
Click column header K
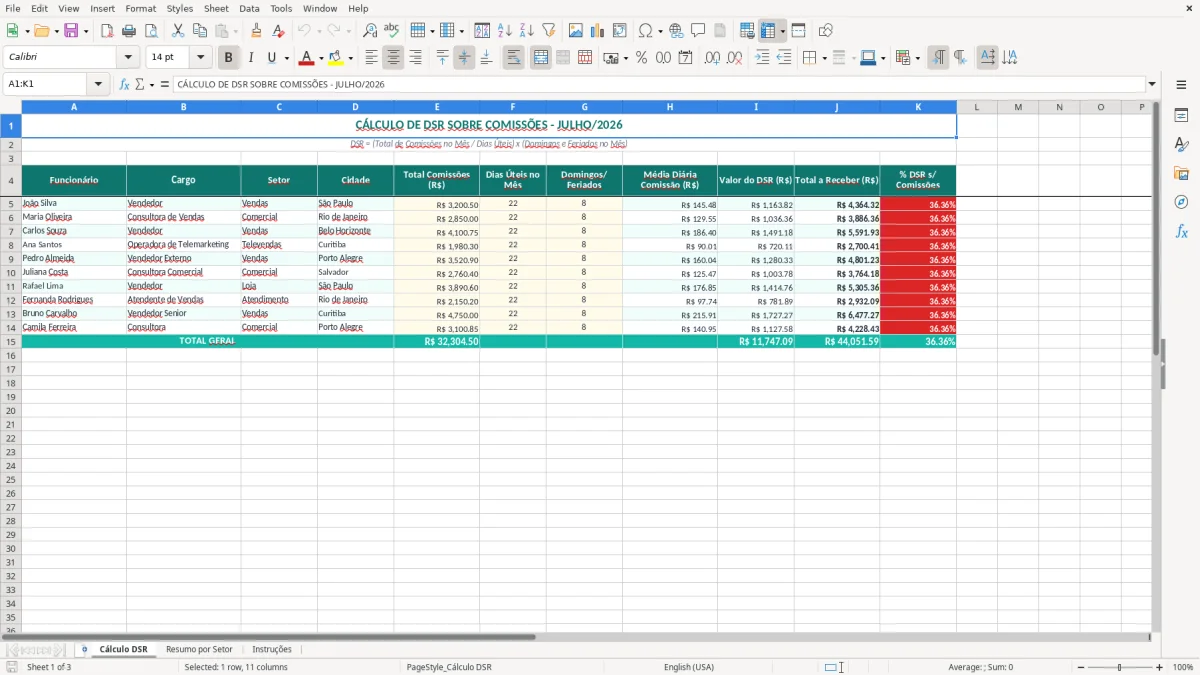[918, 106]
